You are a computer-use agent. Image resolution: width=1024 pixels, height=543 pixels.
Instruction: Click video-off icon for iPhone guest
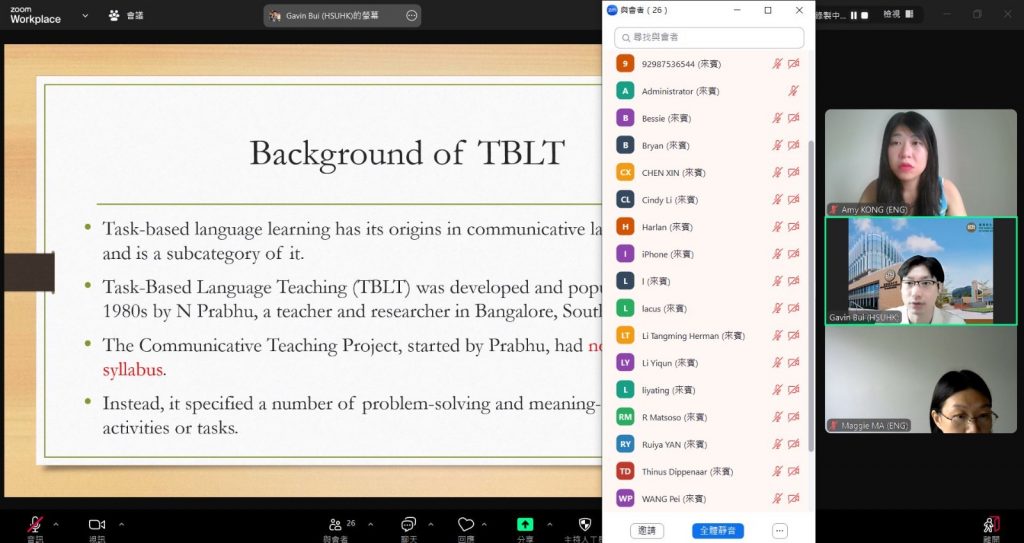point(793,254)
